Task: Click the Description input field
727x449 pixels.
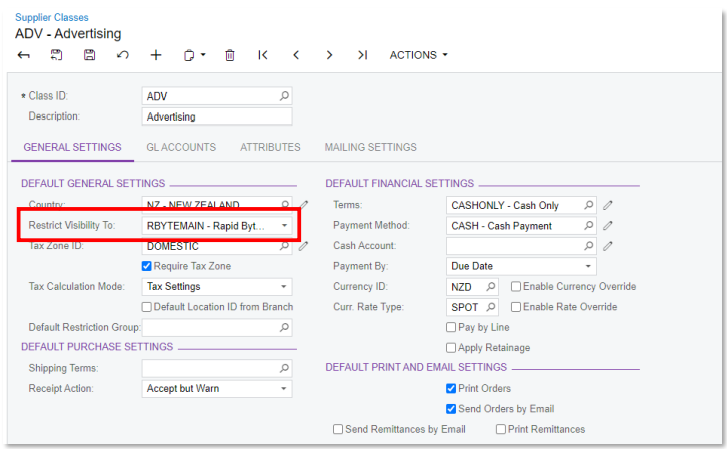Action: 217,116
